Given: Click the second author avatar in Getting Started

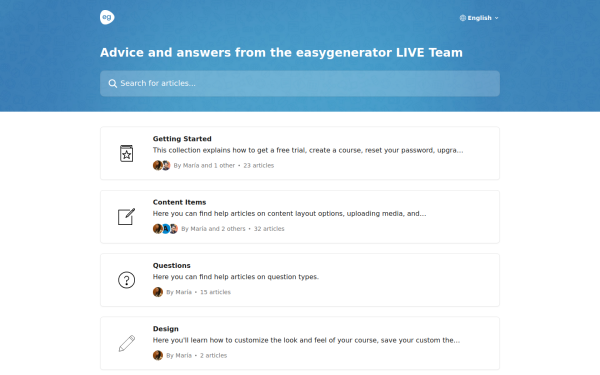Looking at the screenshot, I should pyautogui.click(x=166, y=165).
